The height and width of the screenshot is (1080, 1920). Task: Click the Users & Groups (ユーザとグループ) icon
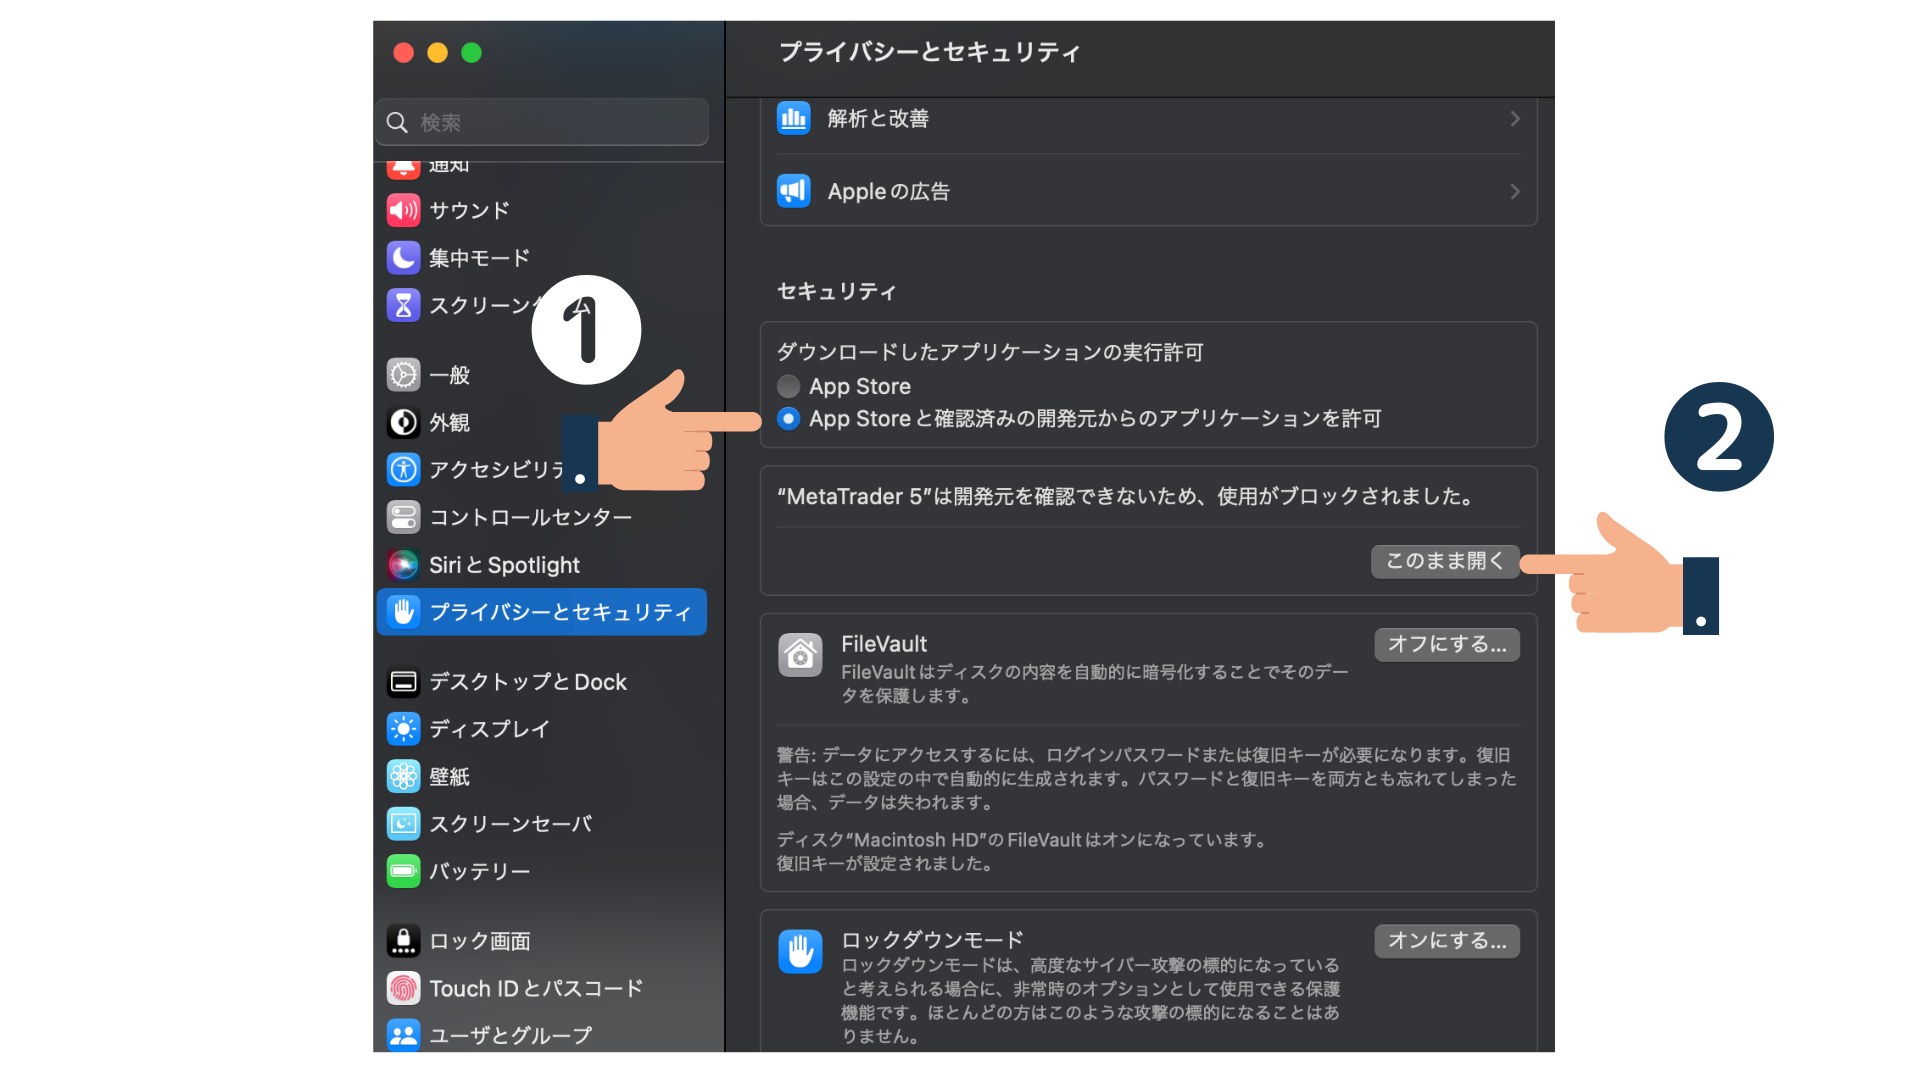(x=403, y=1035)
